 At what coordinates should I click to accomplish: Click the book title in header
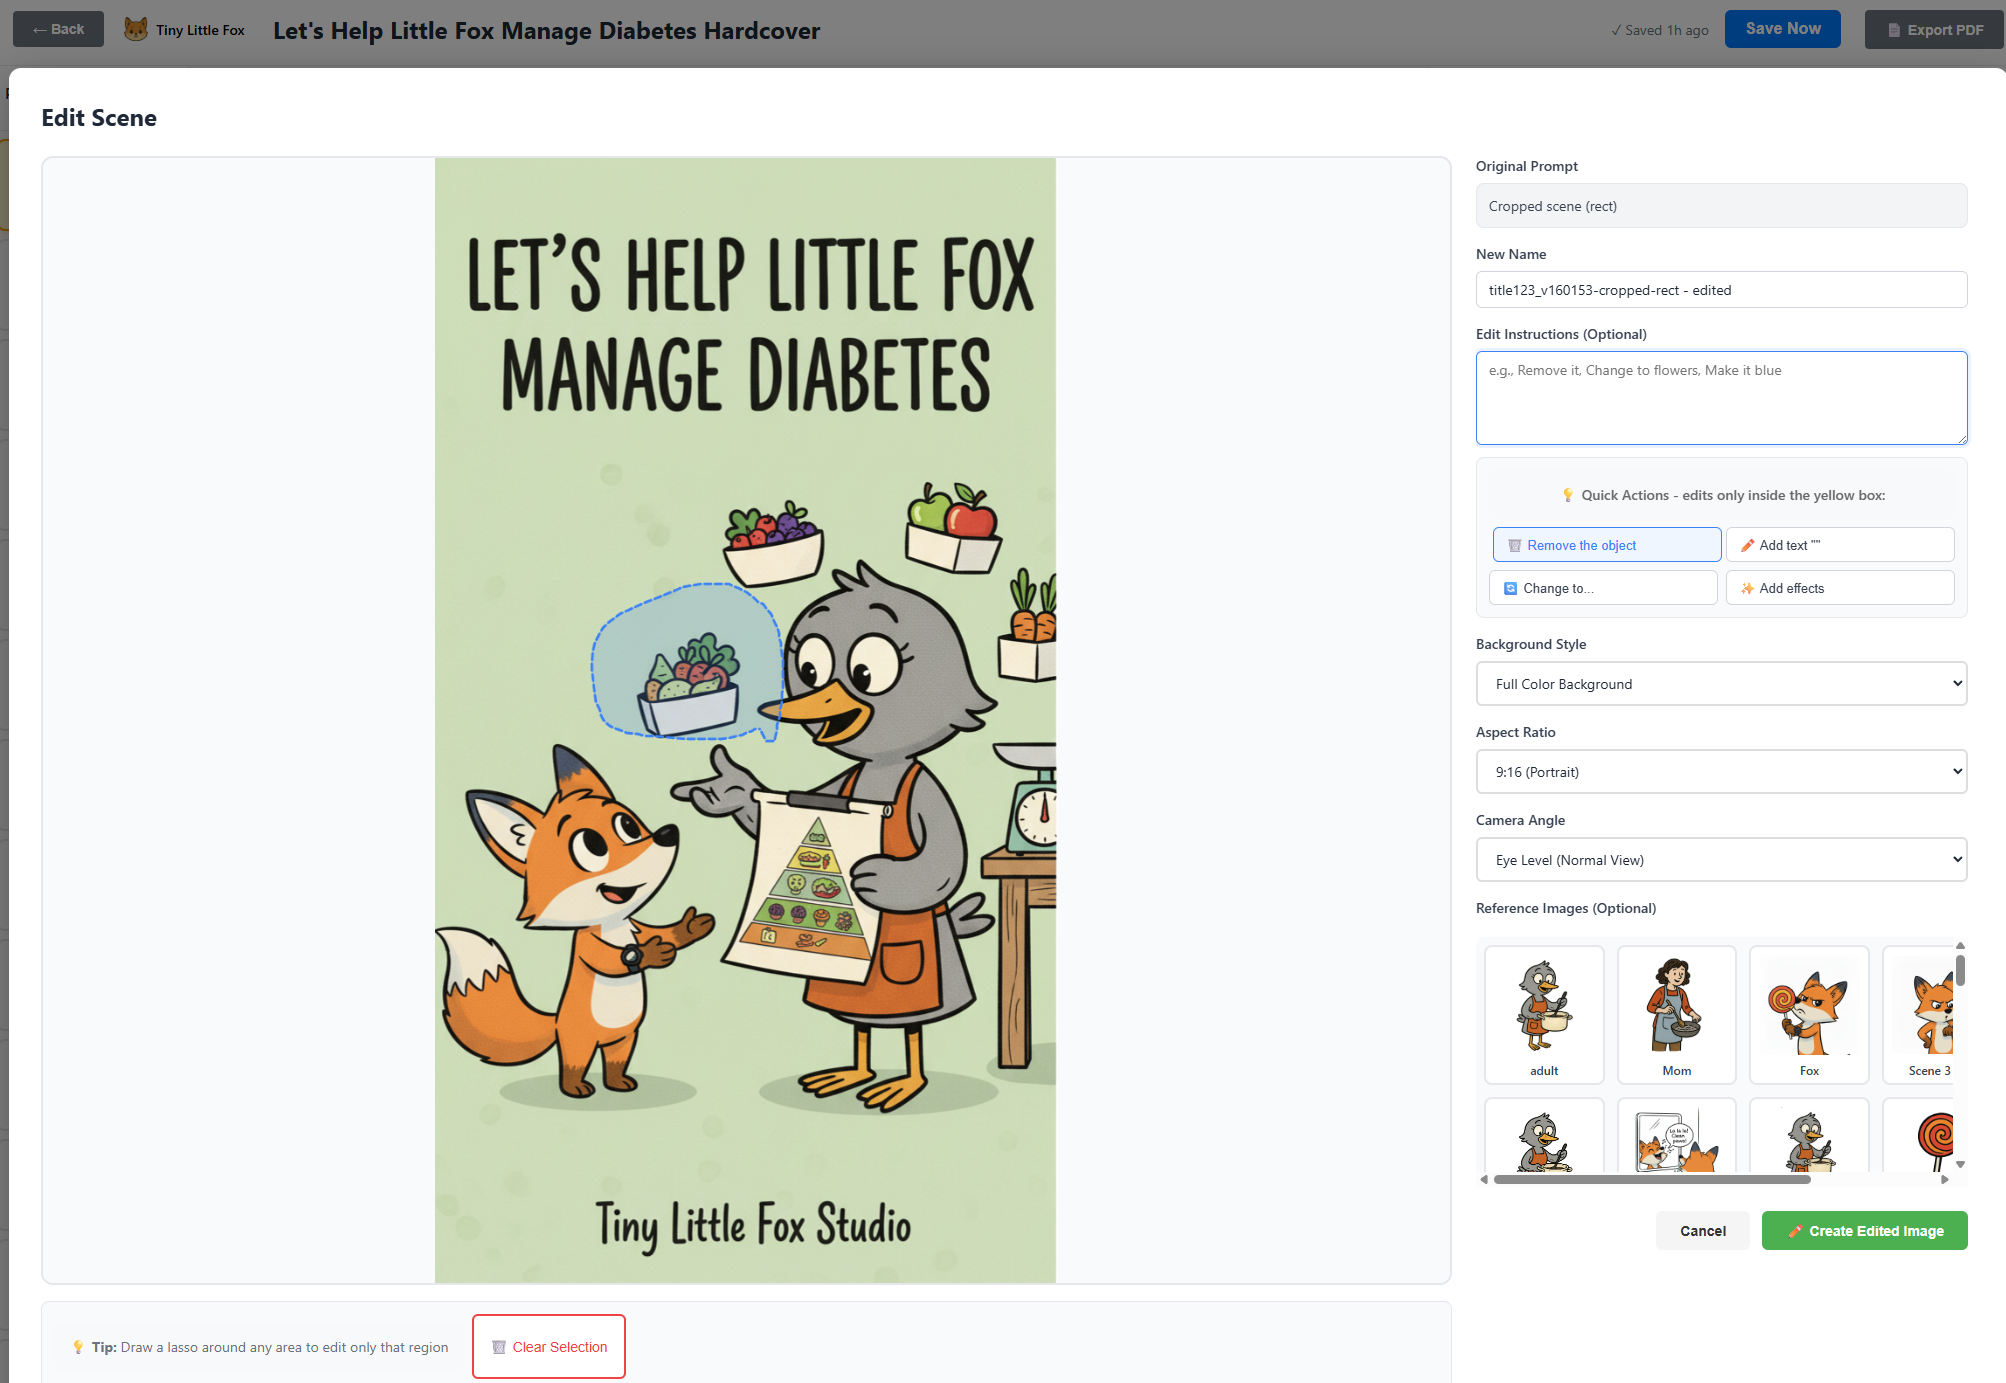tap(546, 31)
